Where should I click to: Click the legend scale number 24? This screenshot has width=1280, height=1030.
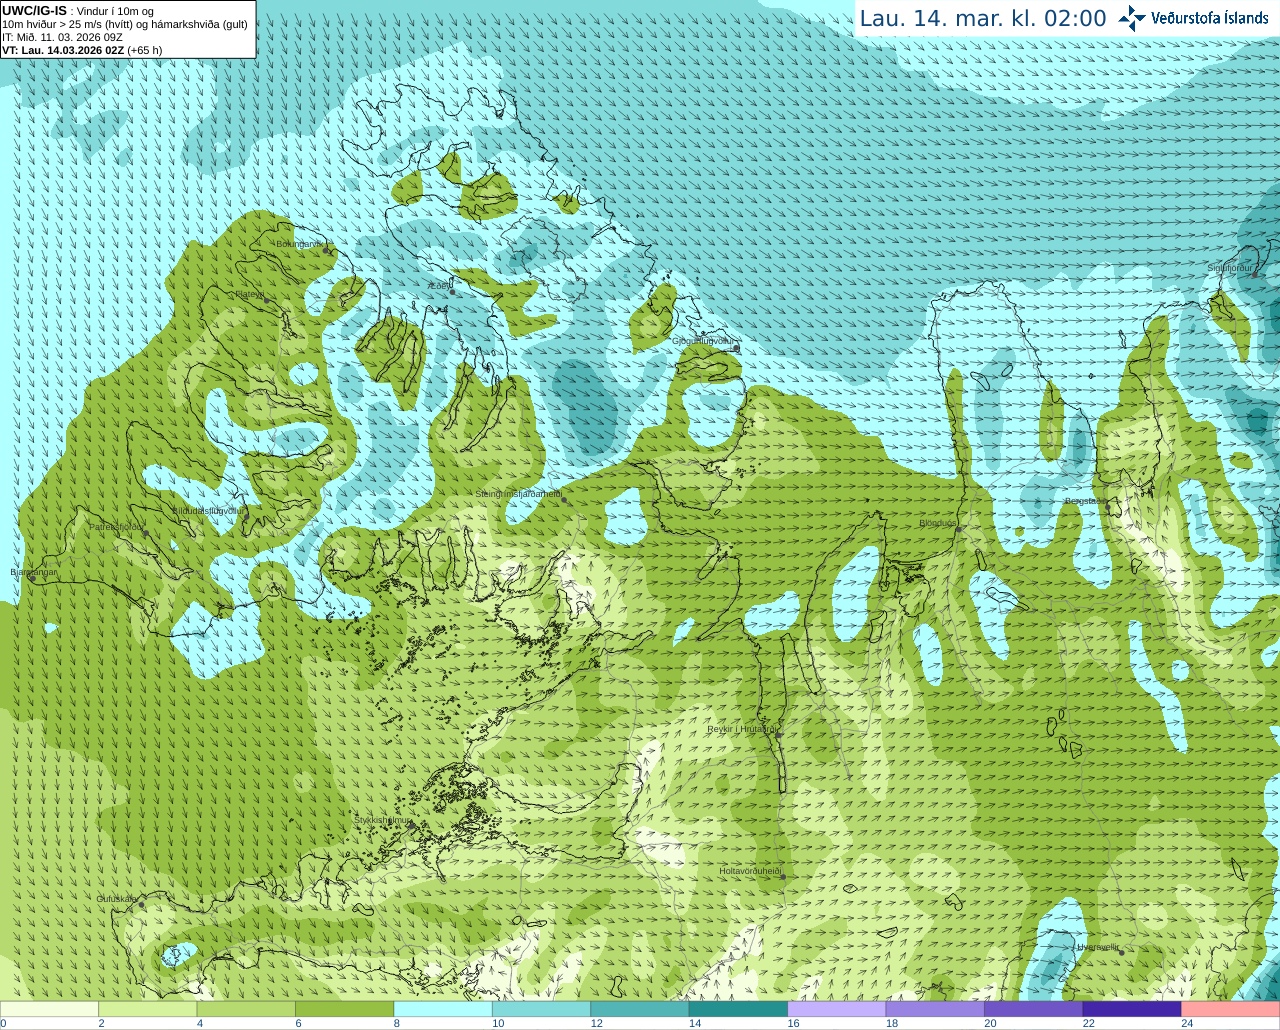click(1187, 1023)
